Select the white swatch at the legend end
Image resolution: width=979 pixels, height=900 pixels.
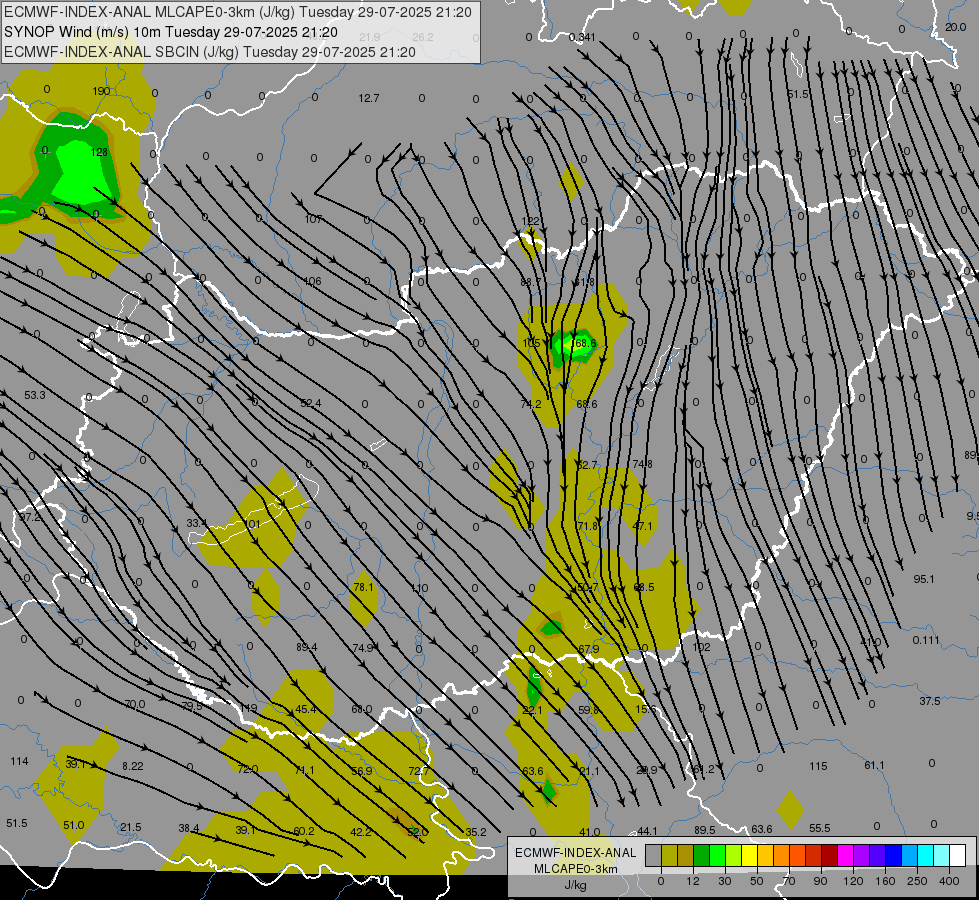coord(958,856)
